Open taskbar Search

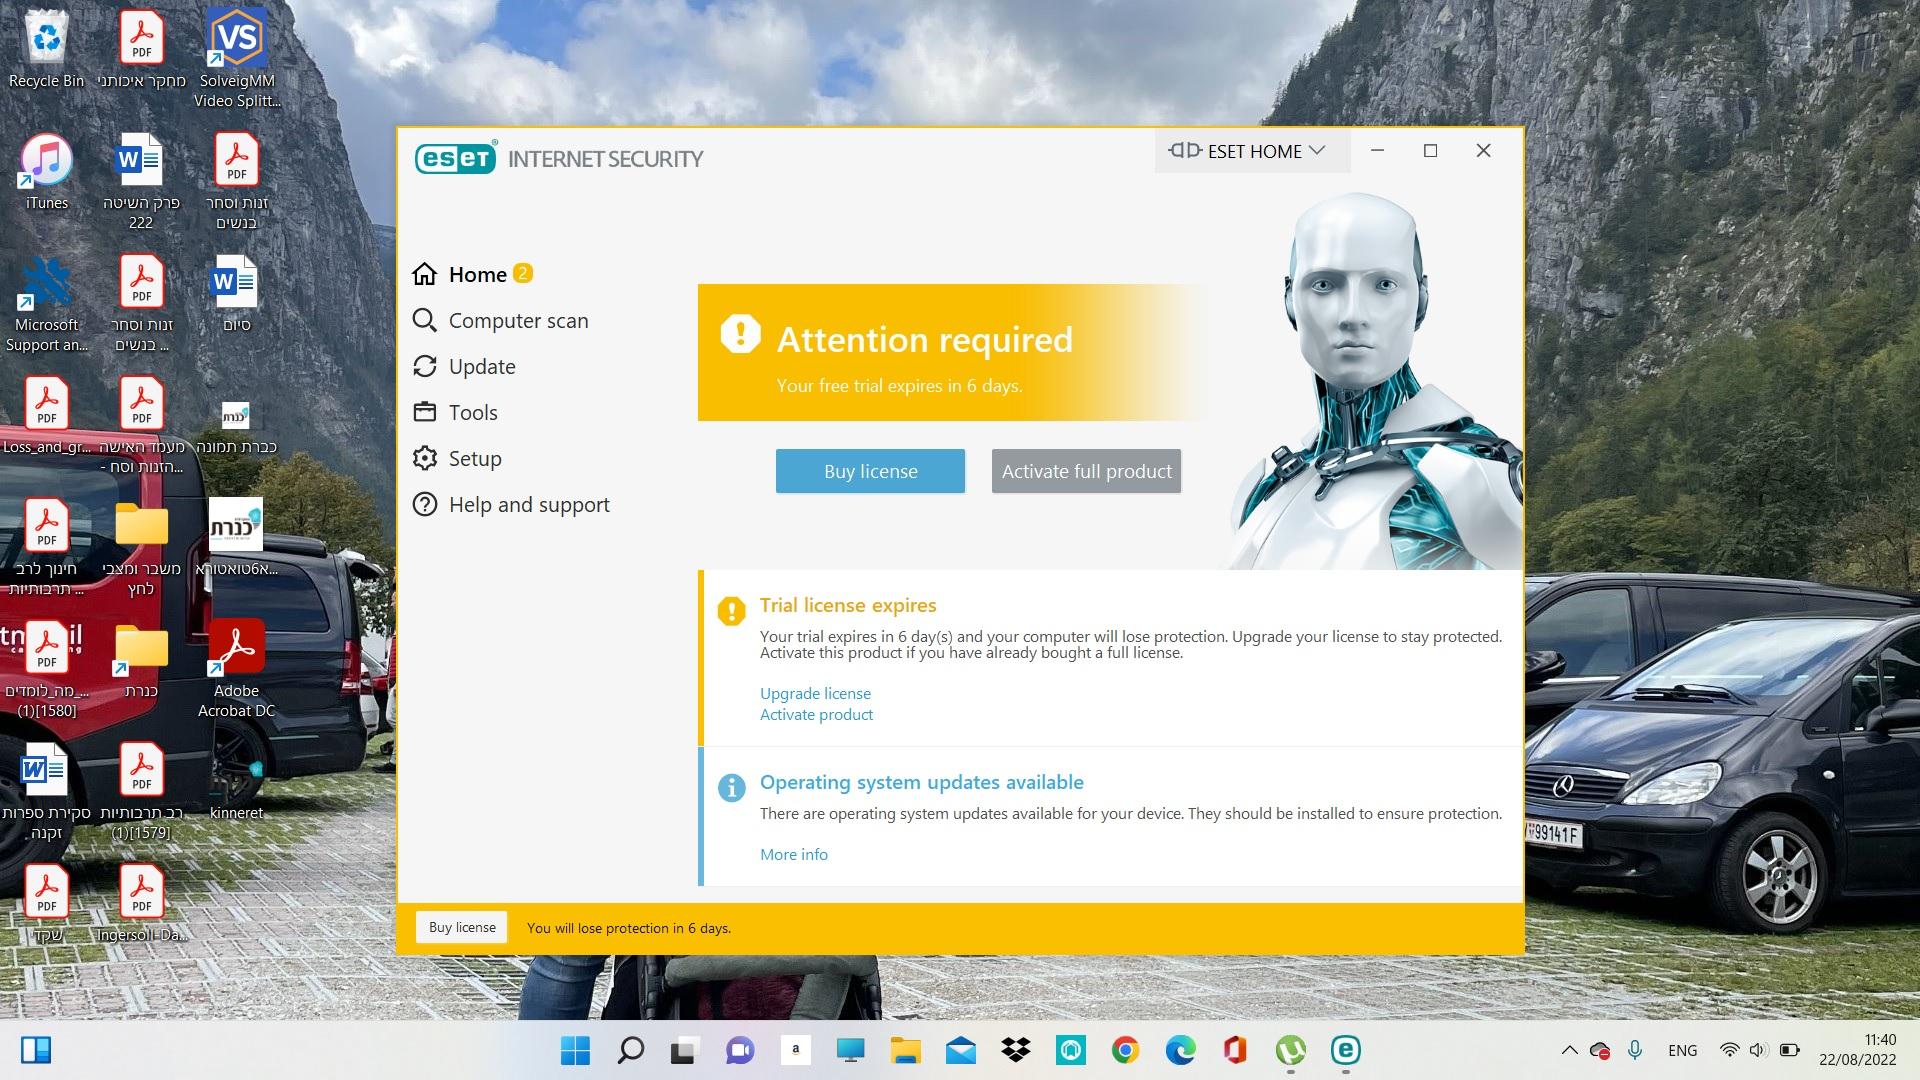coord(630,1050)
